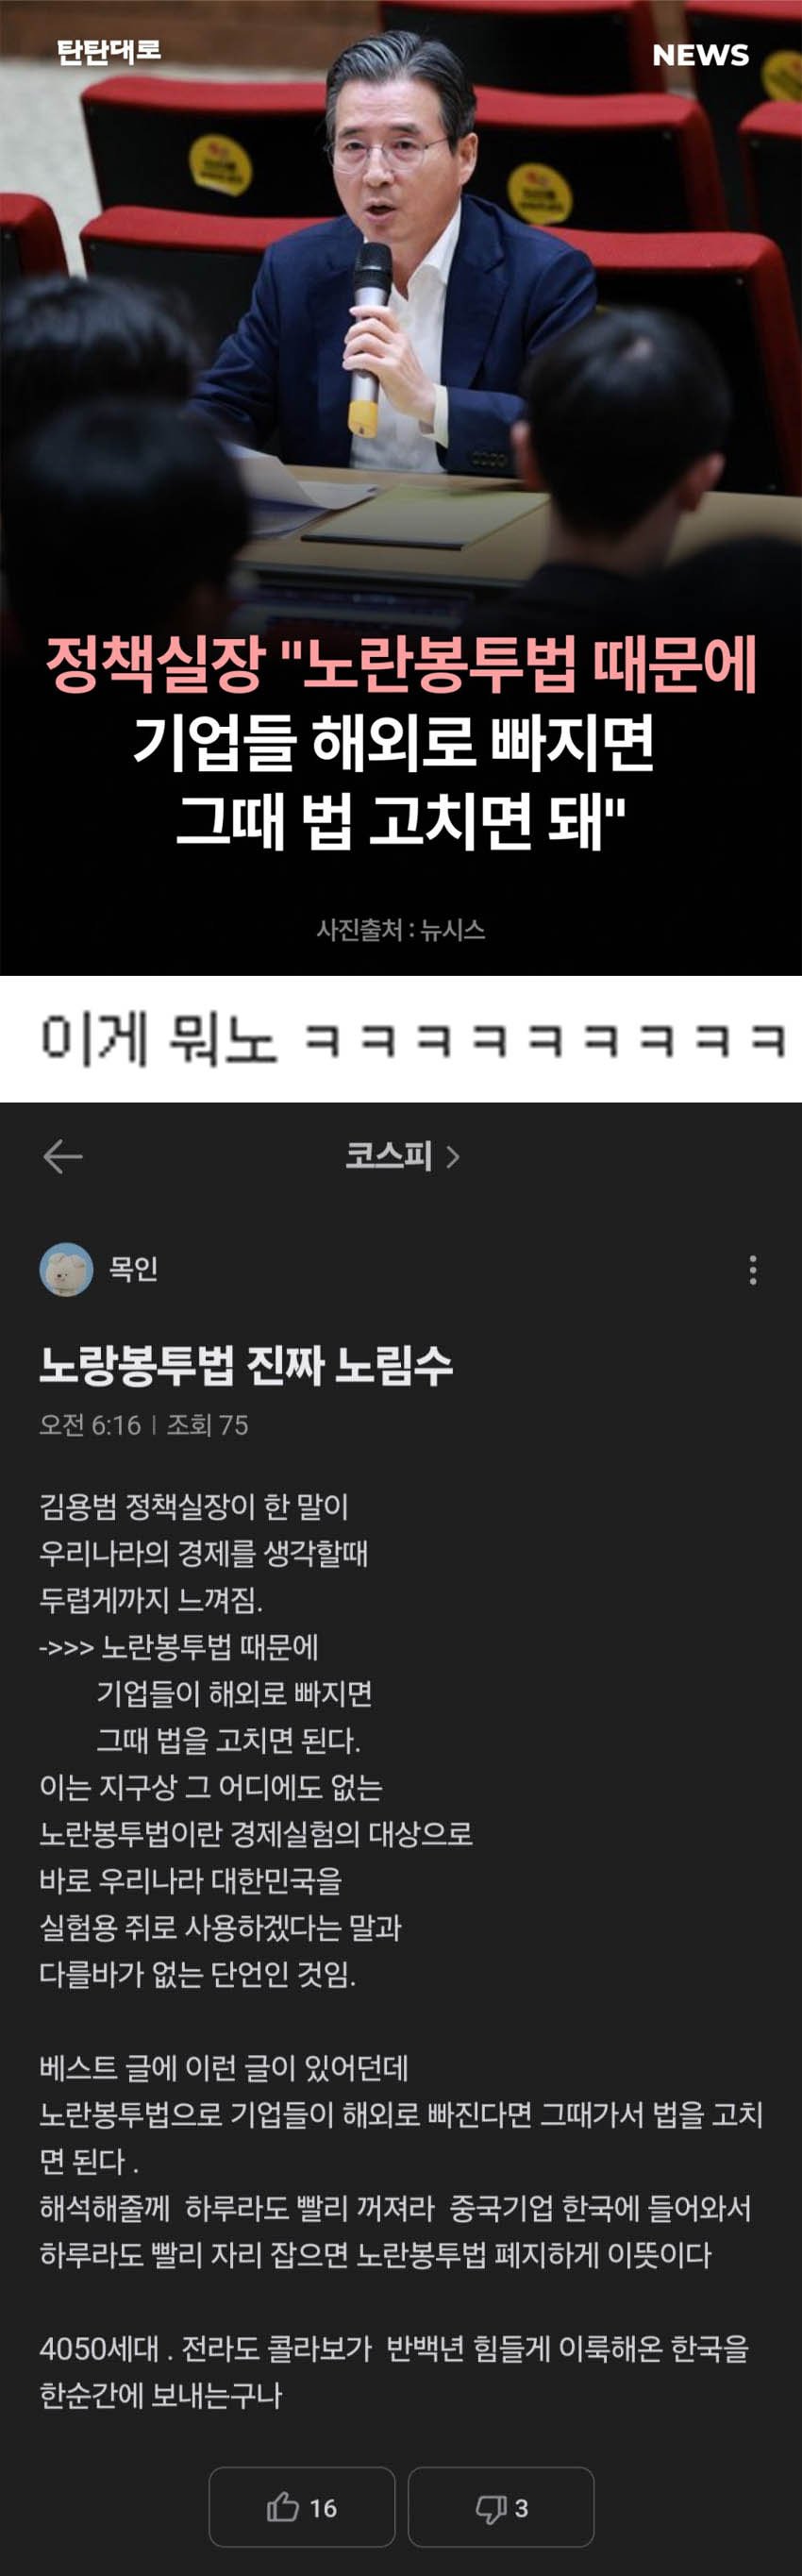Click the 코스피 board title
Image resolution: width=802 pixels, height=2576 pixels.
(x=388, y=1156)
